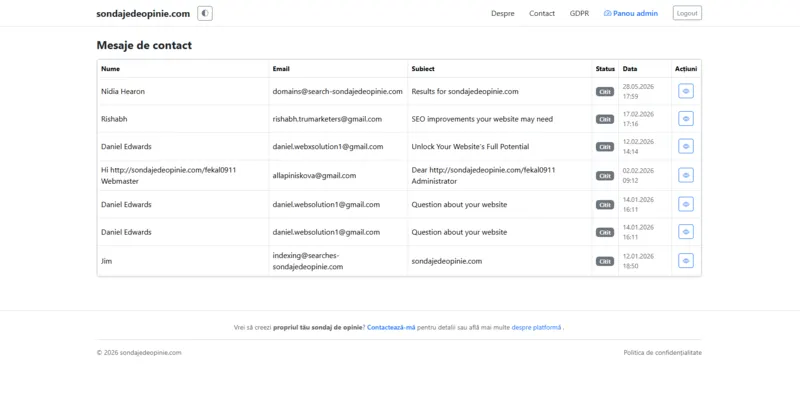Viewport: 800px width, 409px height.
Task: Click subject SEO improvements your website may need
Action: click(x=482, y=119)
